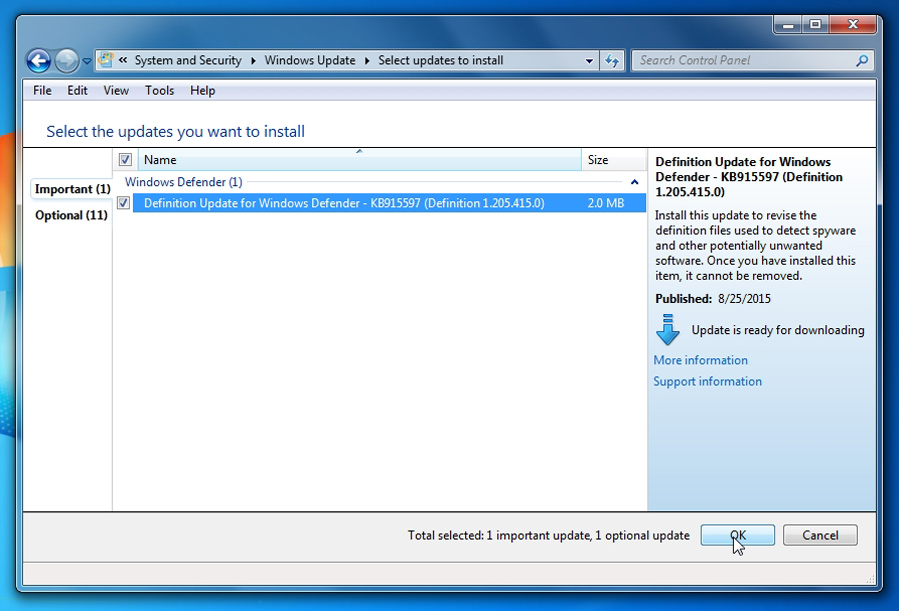899x611 pixels.
Task: Click the Control Panel icon in address bar
Action: pyautogui.click(x=106, y=60)
